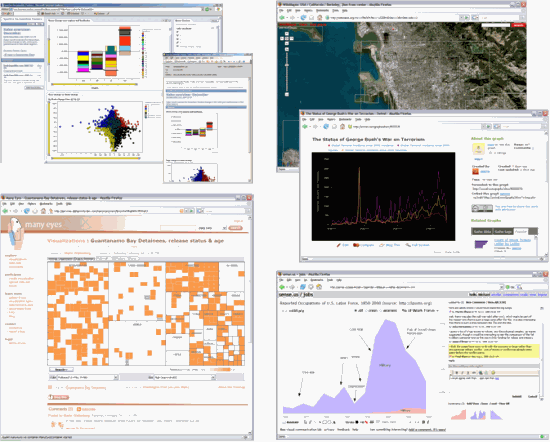Image resolution: width=550 pixels, height=442 pixels.
Task: Click map pan-up arrow on Wikimapia map
Action: coord(287,34)
